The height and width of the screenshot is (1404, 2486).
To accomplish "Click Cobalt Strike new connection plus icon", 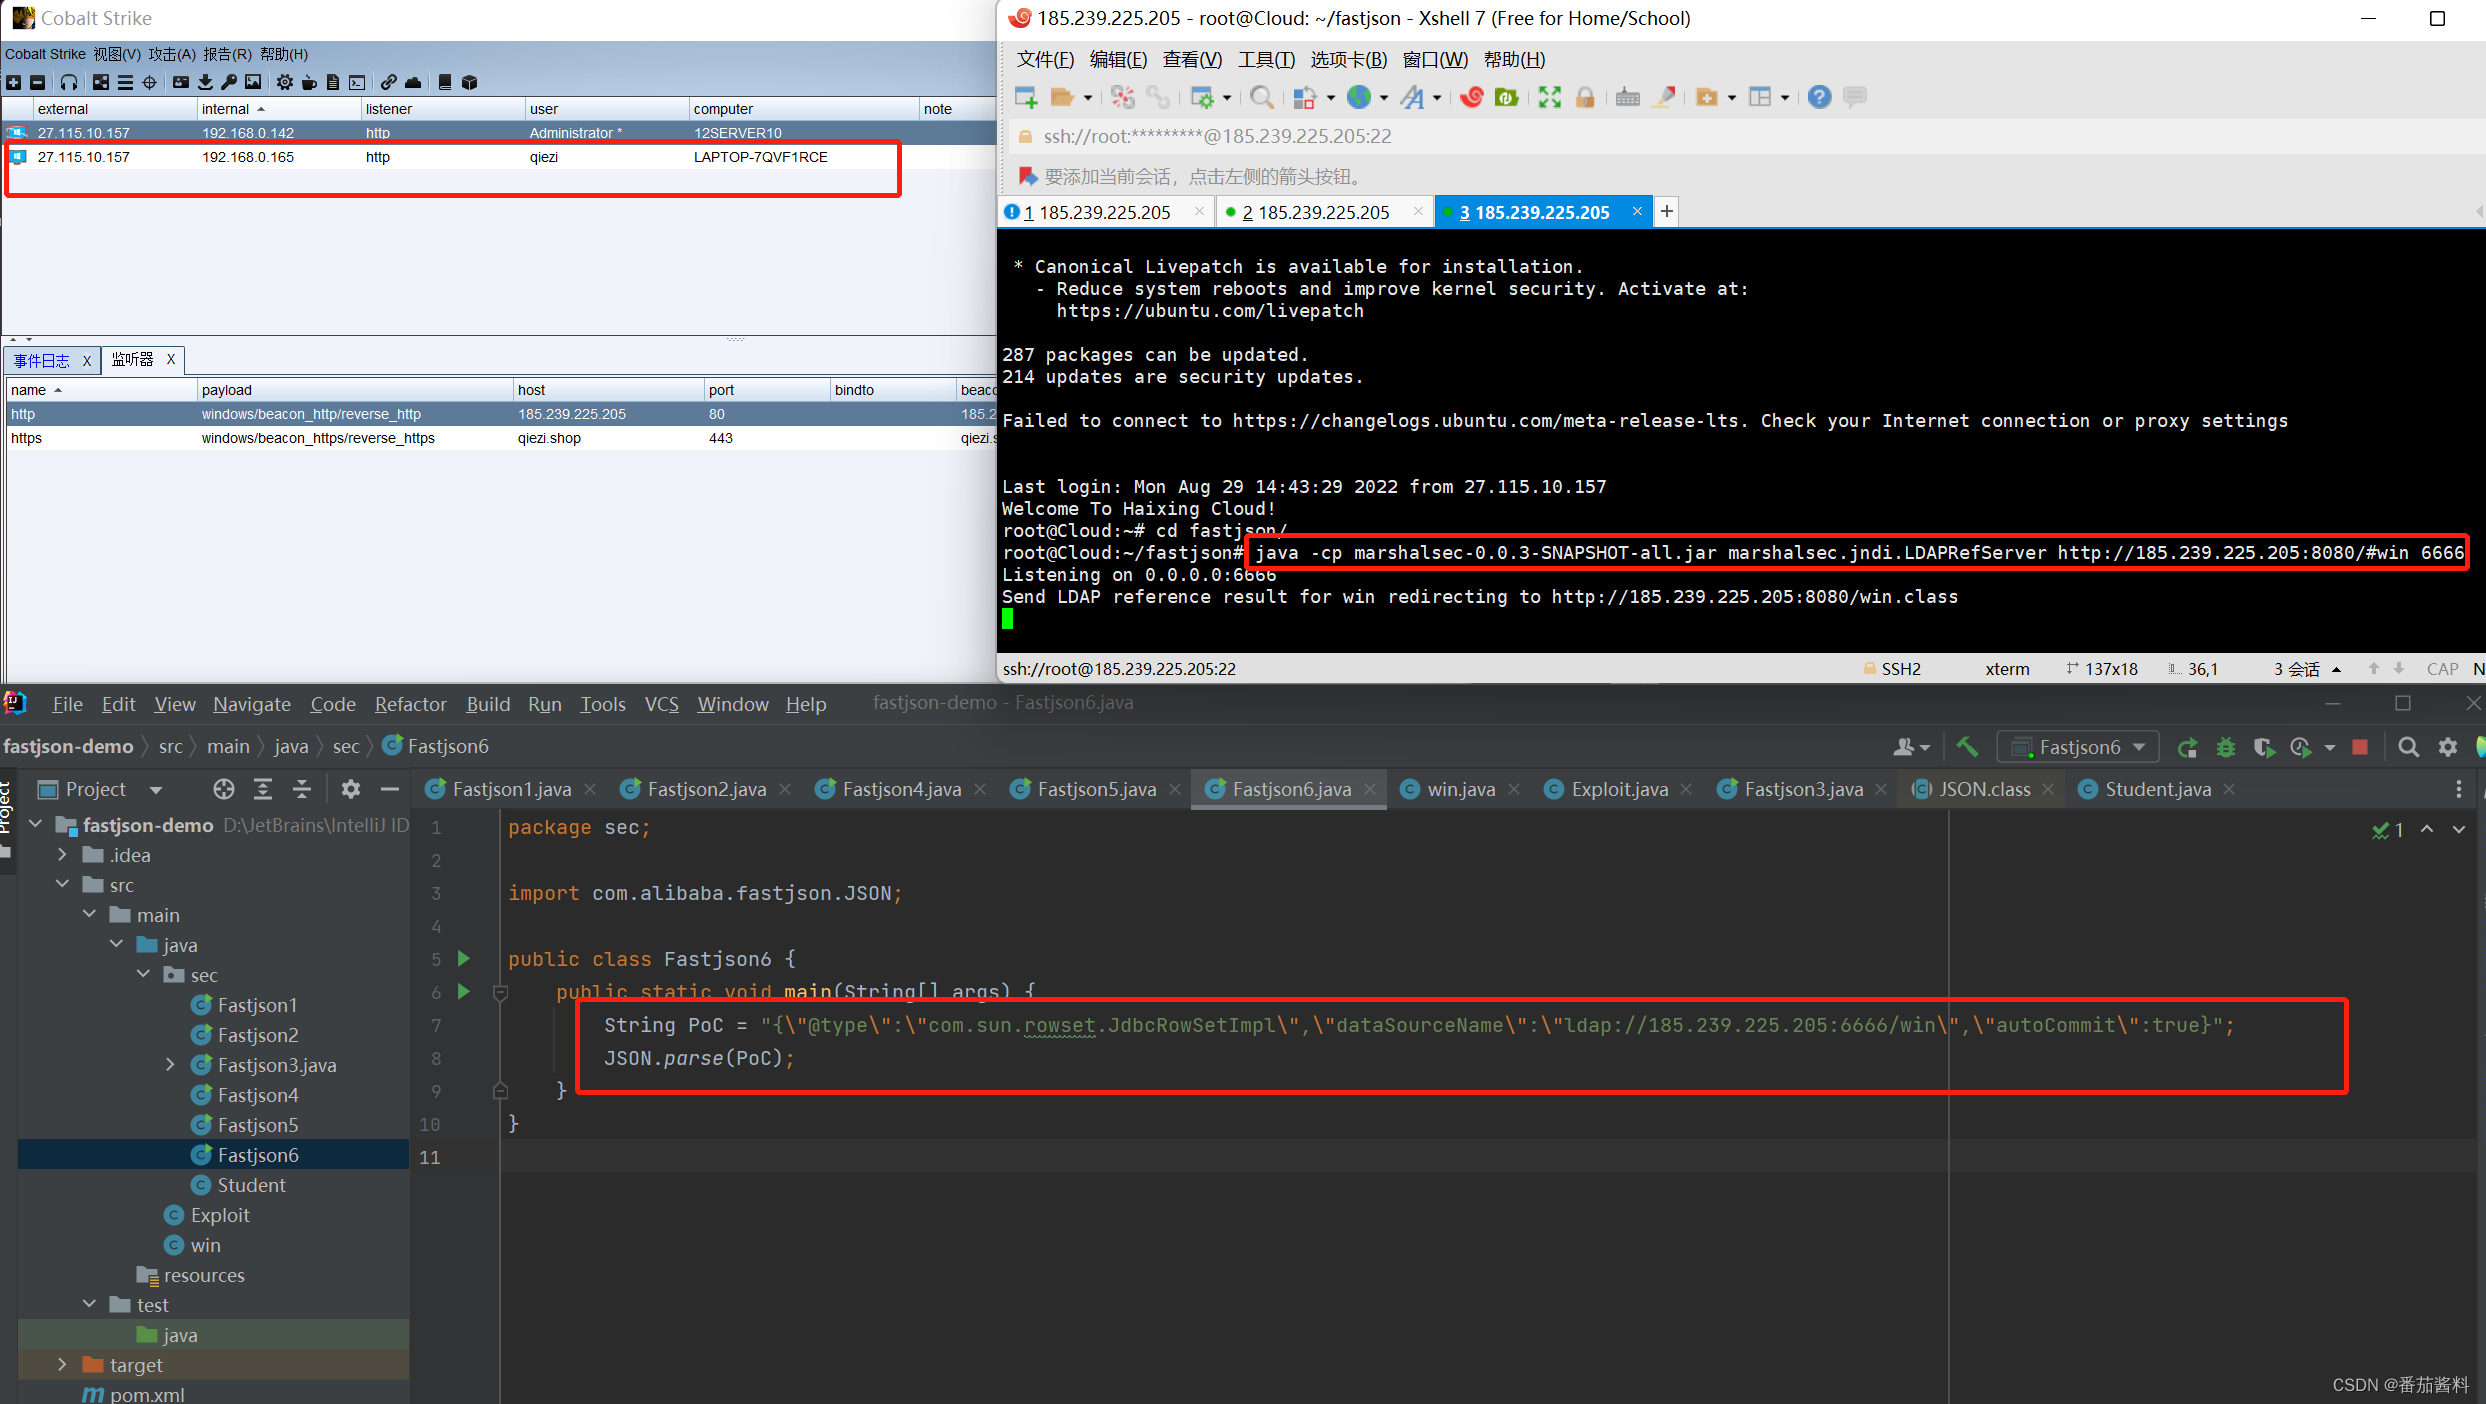I will [14, 82].
